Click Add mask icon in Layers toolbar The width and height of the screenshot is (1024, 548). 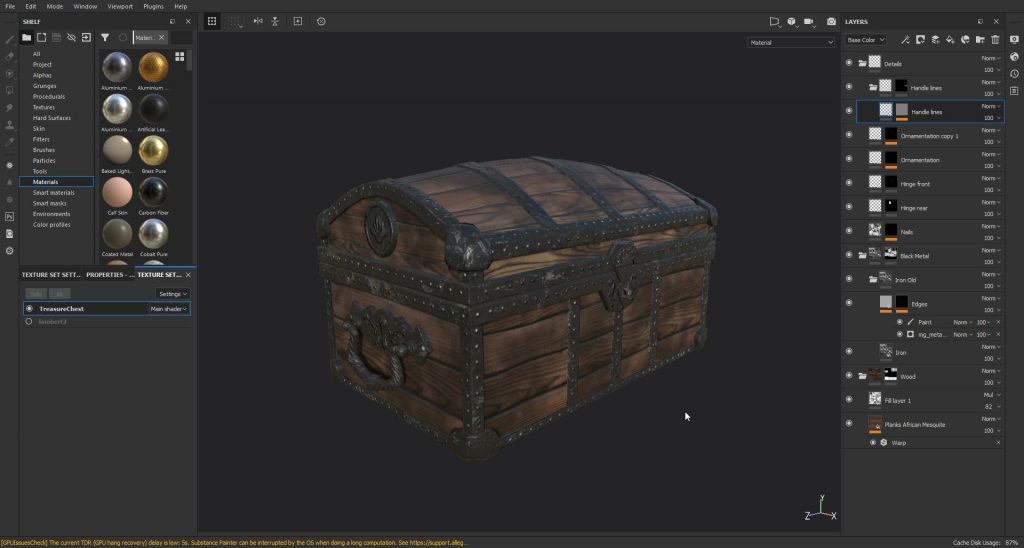(920, 40)
